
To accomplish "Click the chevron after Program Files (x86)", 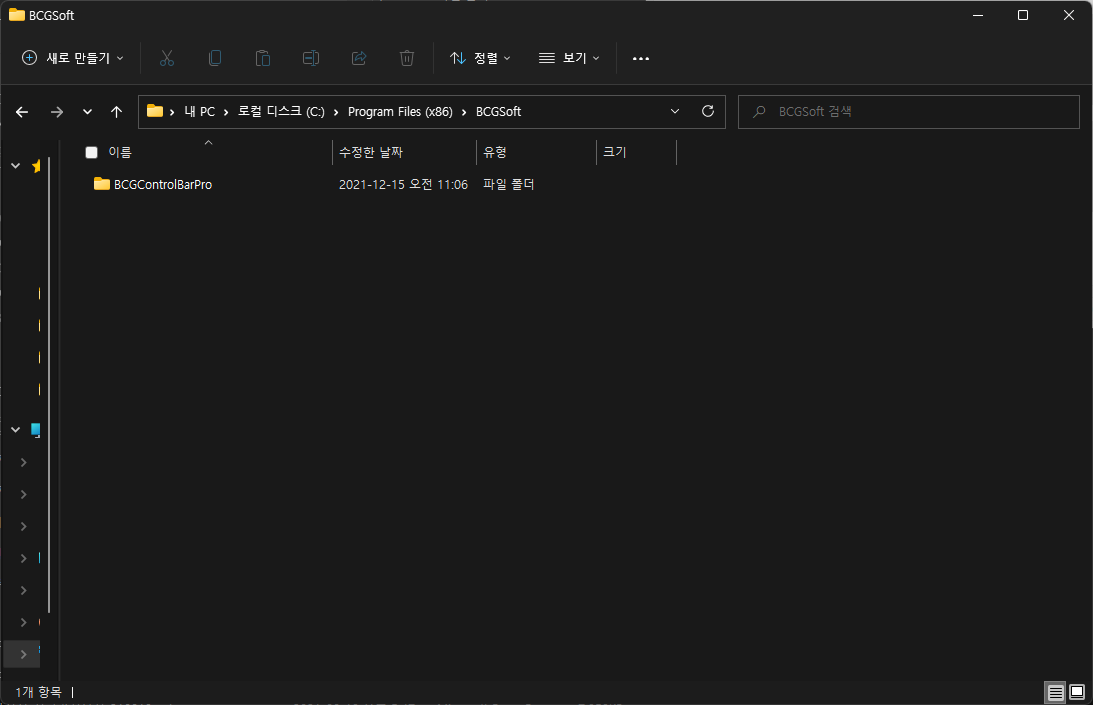I will pyautogui.click(x=464, y=112).
